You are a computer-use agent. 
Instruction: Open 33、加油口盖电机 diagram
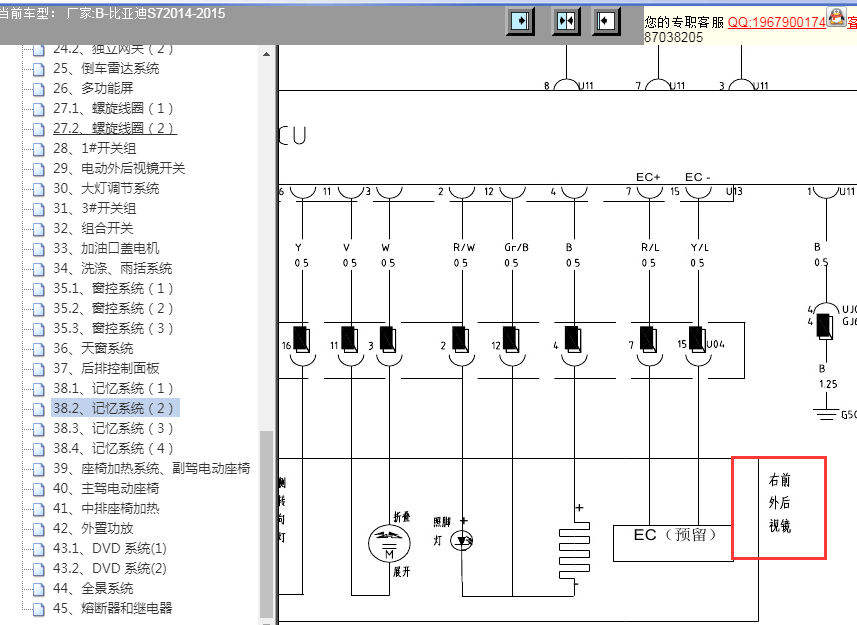pos(106,248)
